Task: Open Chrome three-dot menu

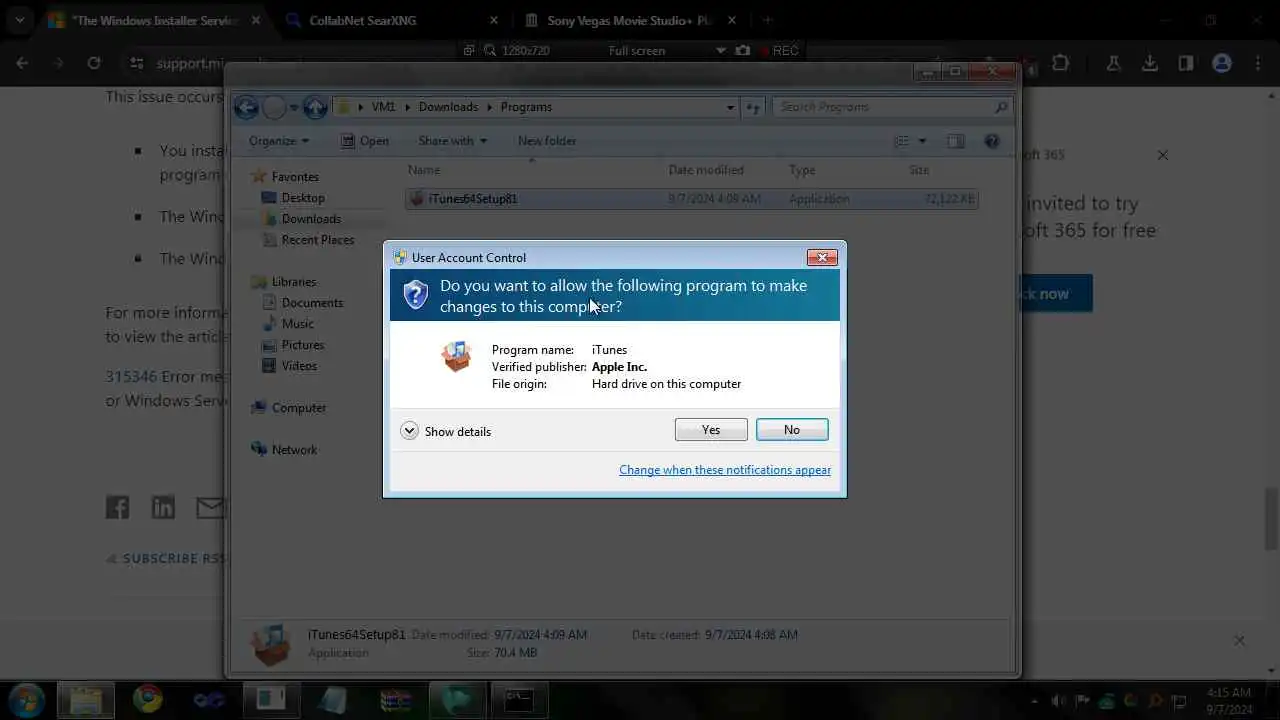Action: [x=1258, y=63]
